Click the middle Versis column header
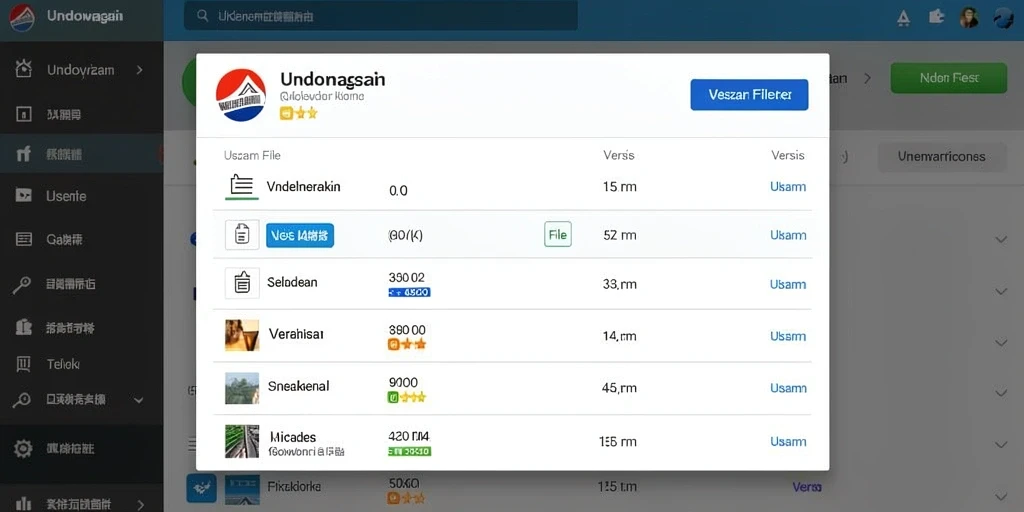 click(x=618, y=155)
